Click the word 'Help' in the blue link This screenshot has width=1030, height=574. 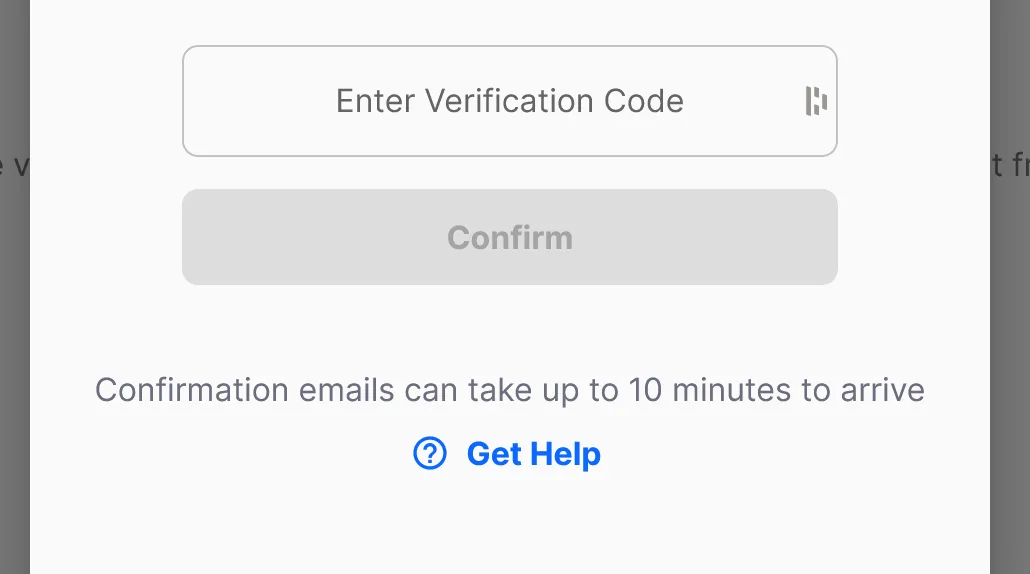pos(566,454)
